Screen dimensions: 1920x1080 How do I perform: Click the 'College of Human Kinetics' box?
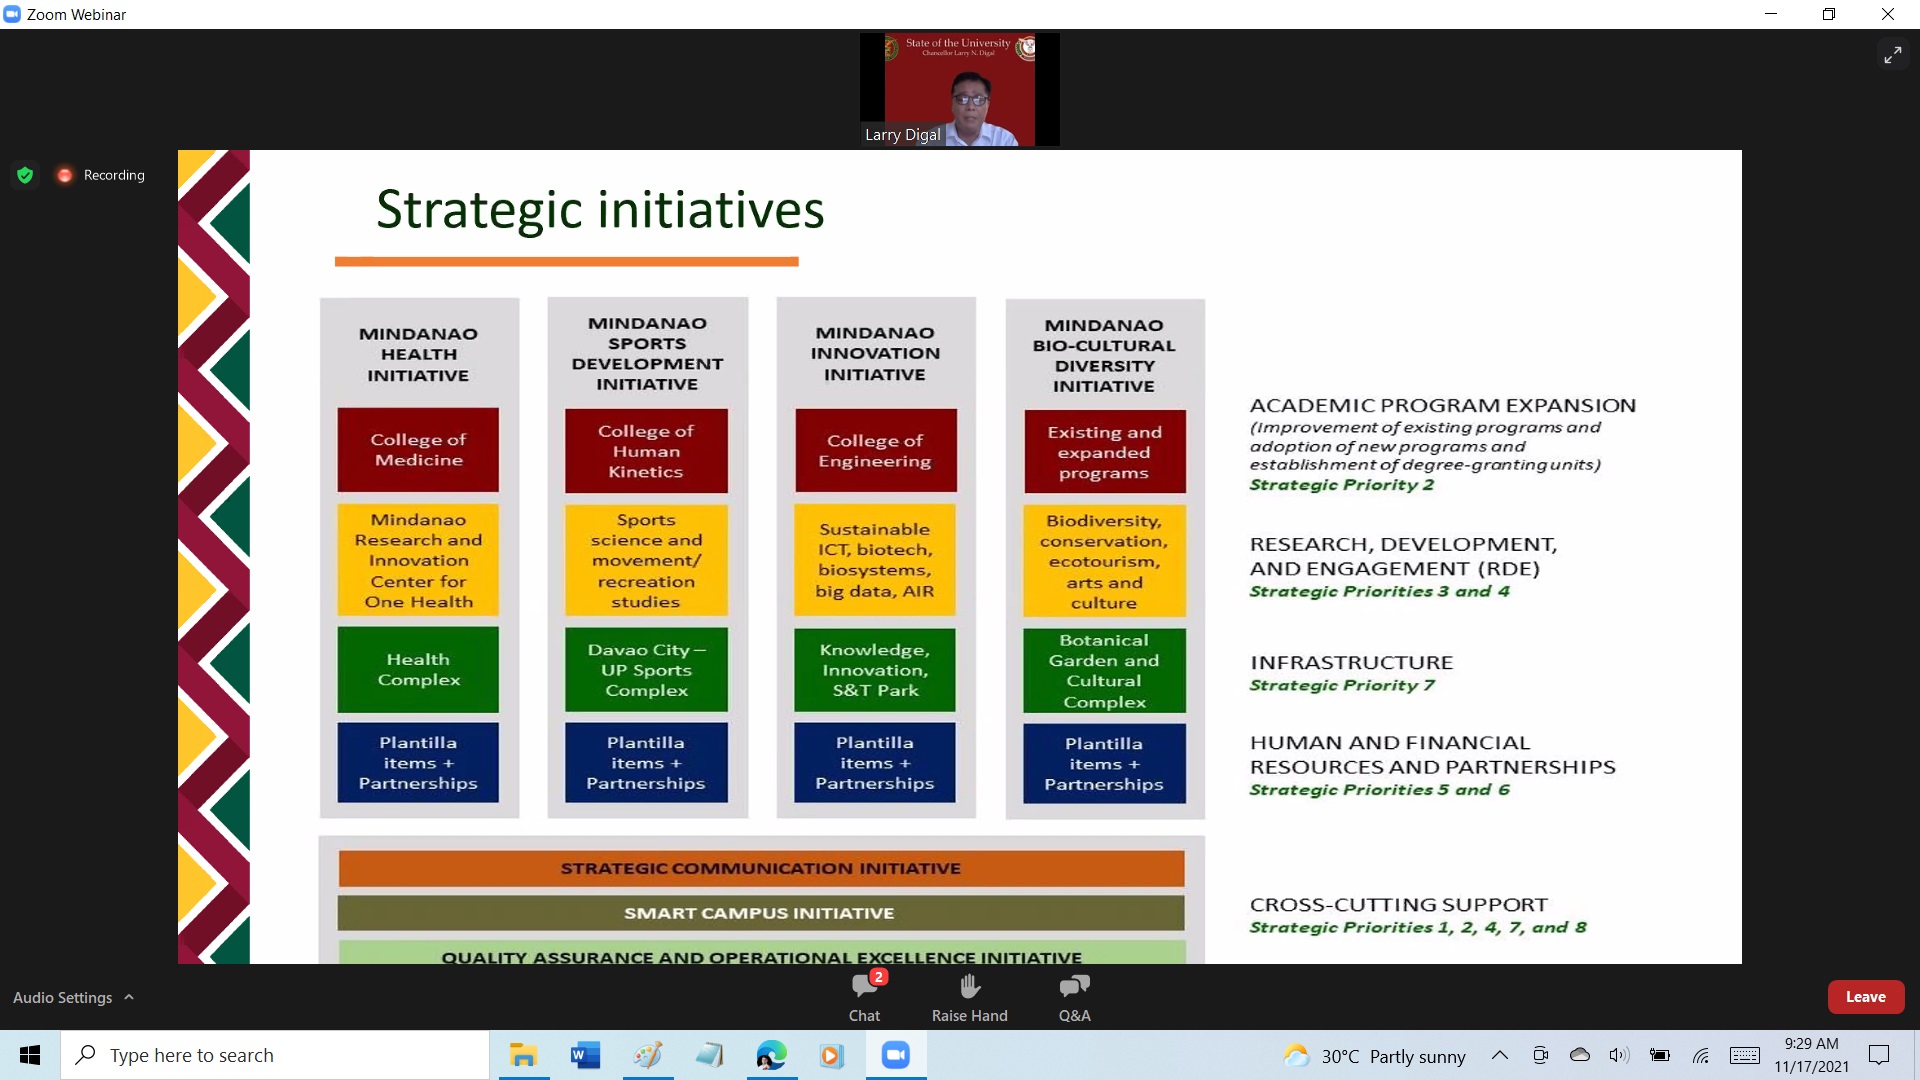coord(646,451)
